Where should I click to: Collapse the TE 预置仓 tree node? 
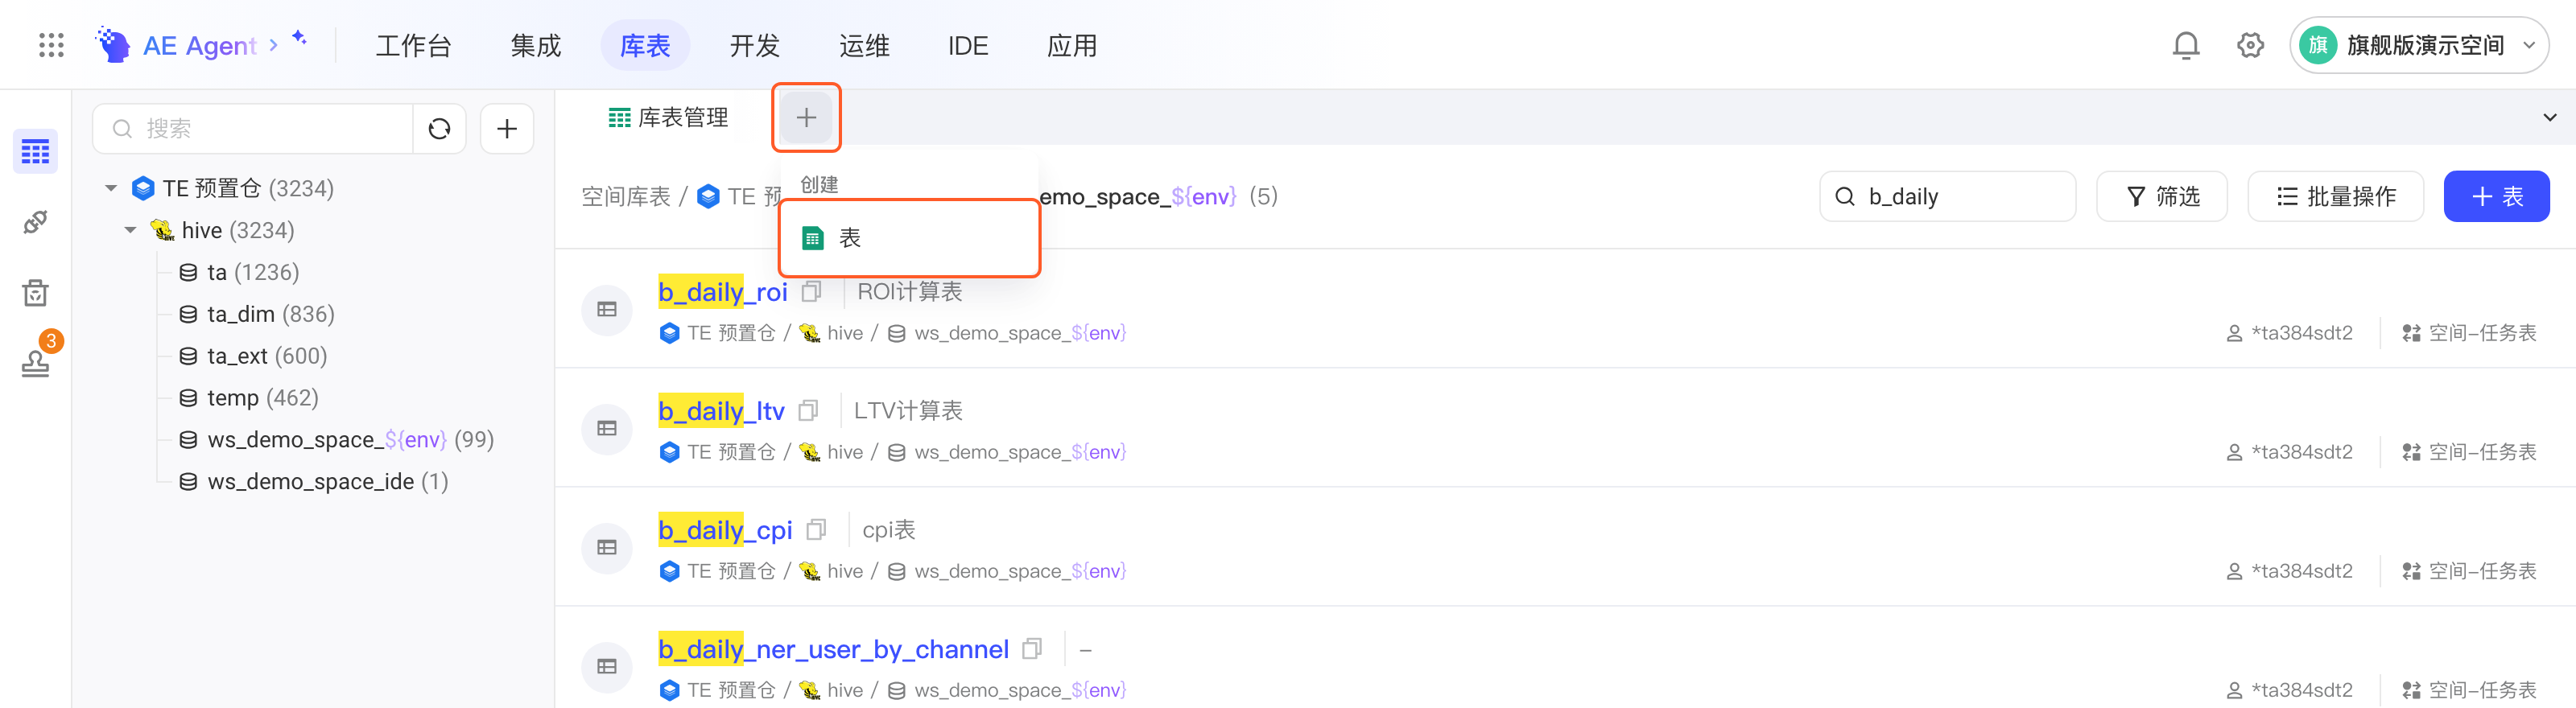click(111, 188)
